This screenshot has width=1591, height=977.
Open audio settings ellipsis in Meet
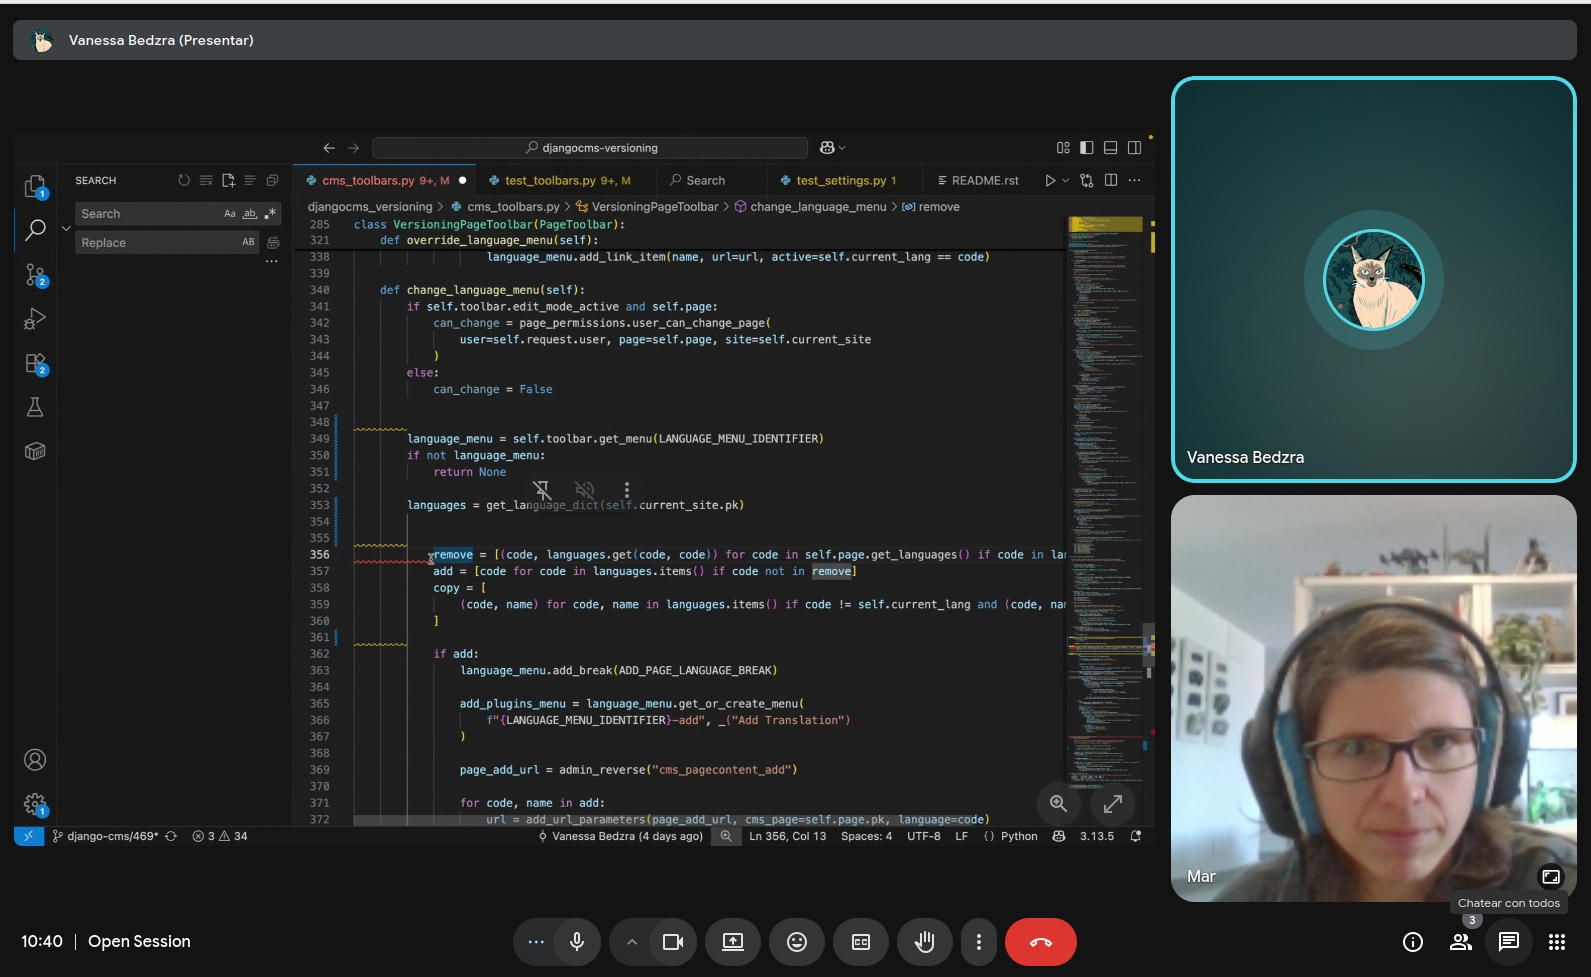(x=536, y=942)
